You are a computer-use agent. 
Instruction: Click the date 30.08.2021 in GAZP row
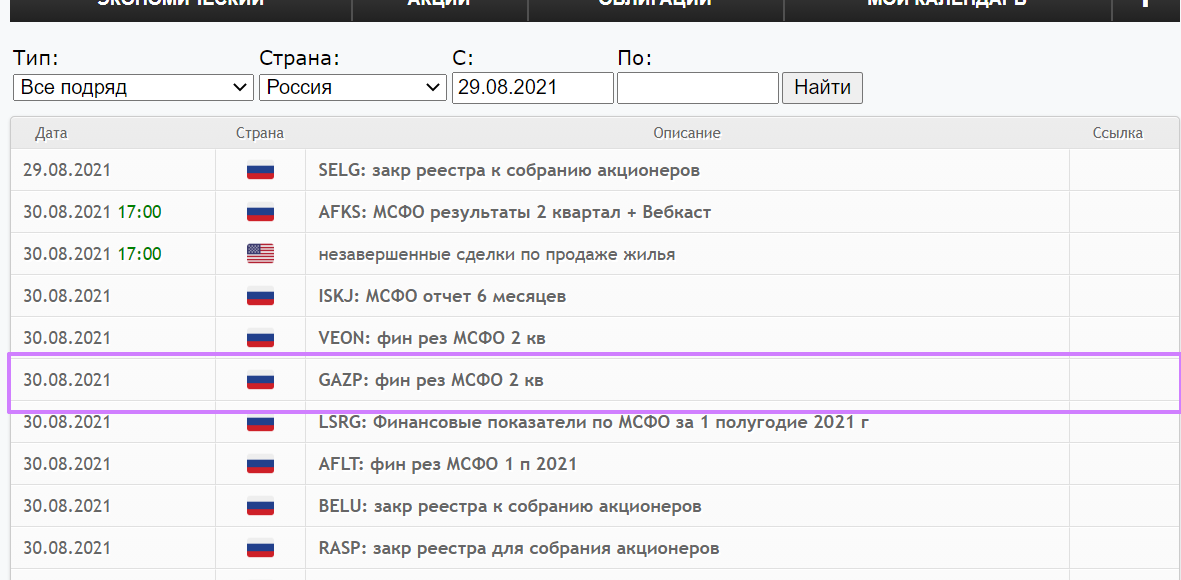click(66, 381)
